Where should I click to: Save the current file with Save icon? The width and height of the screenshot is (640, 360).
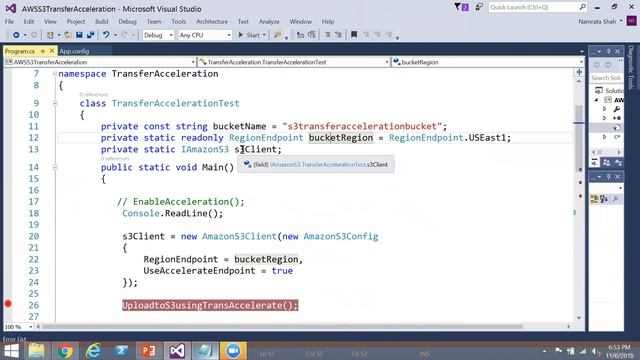[x=79, y=35]
